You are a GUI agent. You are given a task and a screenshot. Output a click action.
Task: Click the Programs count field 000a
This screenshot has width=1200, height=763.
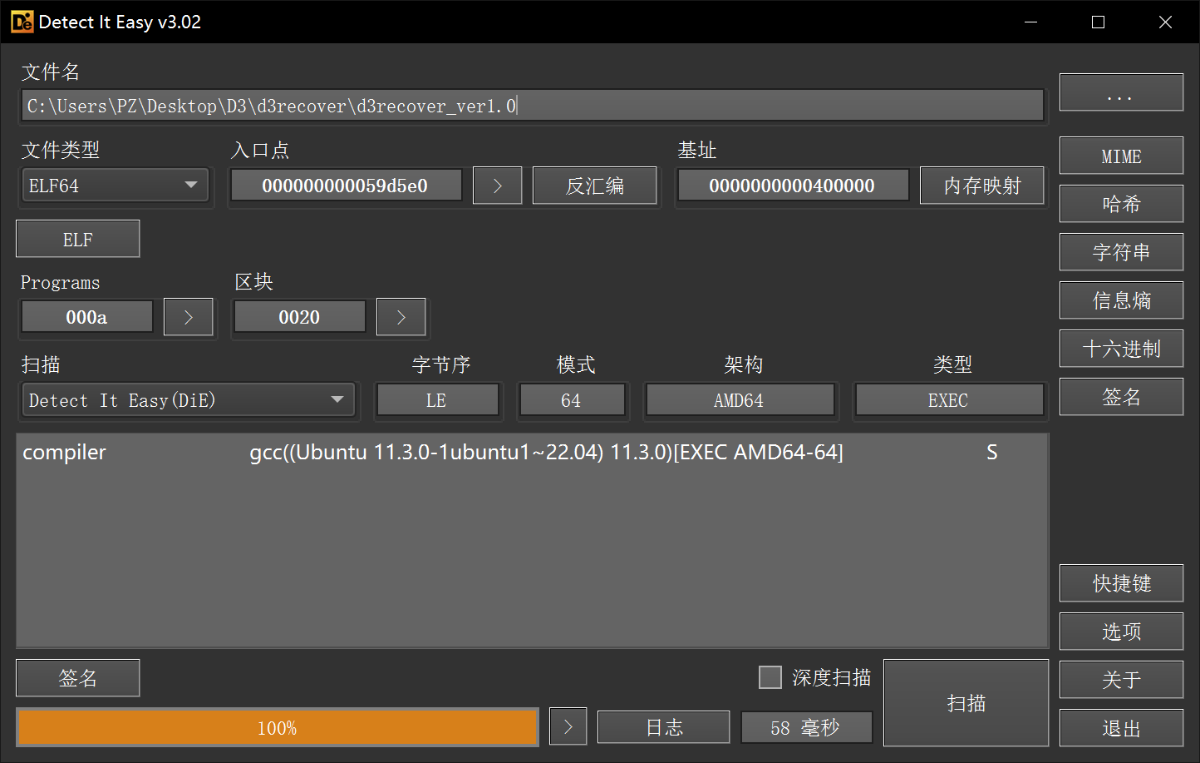87,317
